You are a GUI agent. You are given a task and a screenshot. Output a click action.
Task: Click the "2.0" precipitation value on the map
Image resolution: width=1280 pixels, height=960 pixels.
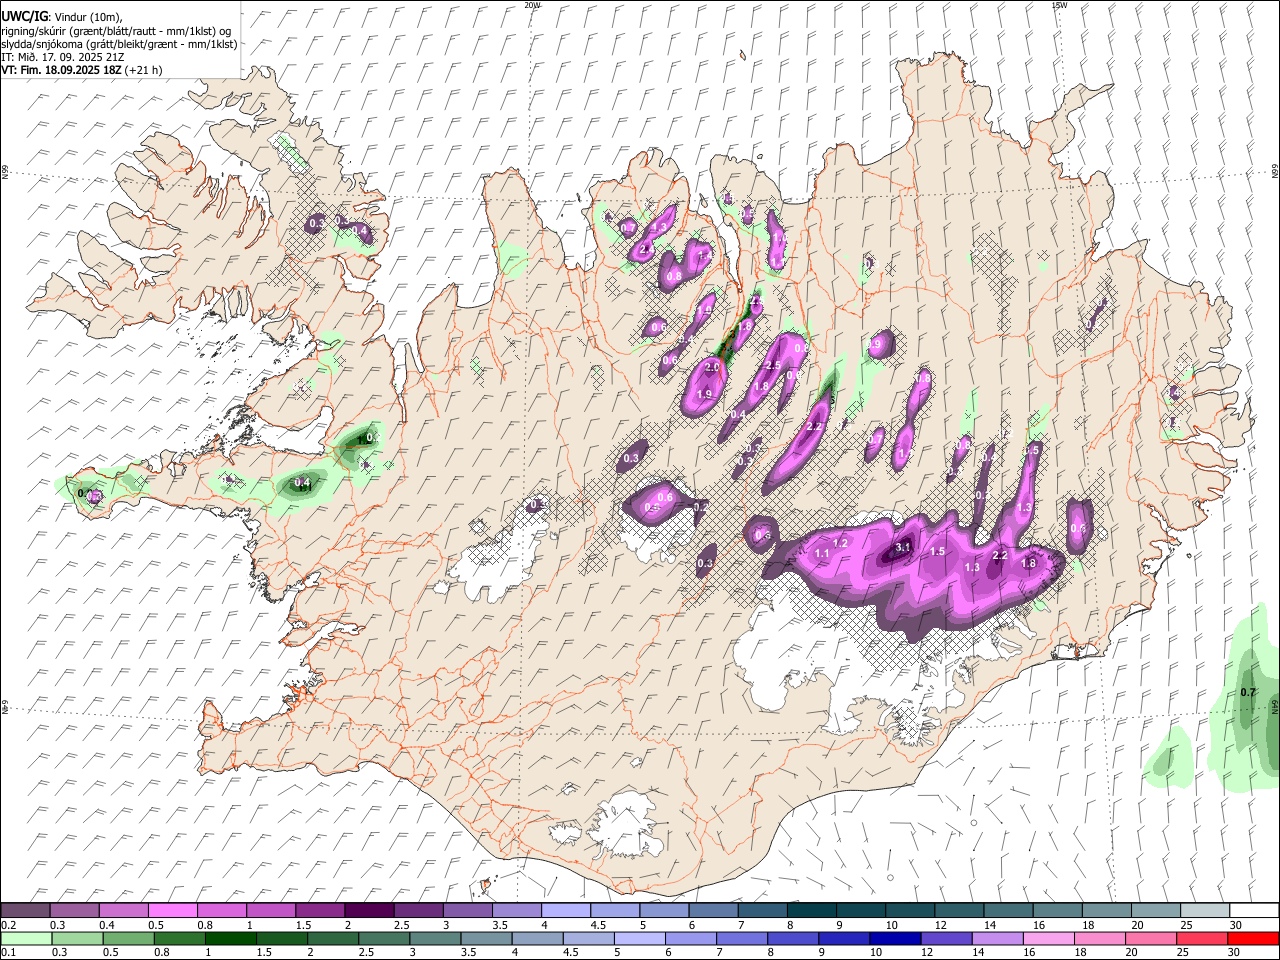(712, 367)
